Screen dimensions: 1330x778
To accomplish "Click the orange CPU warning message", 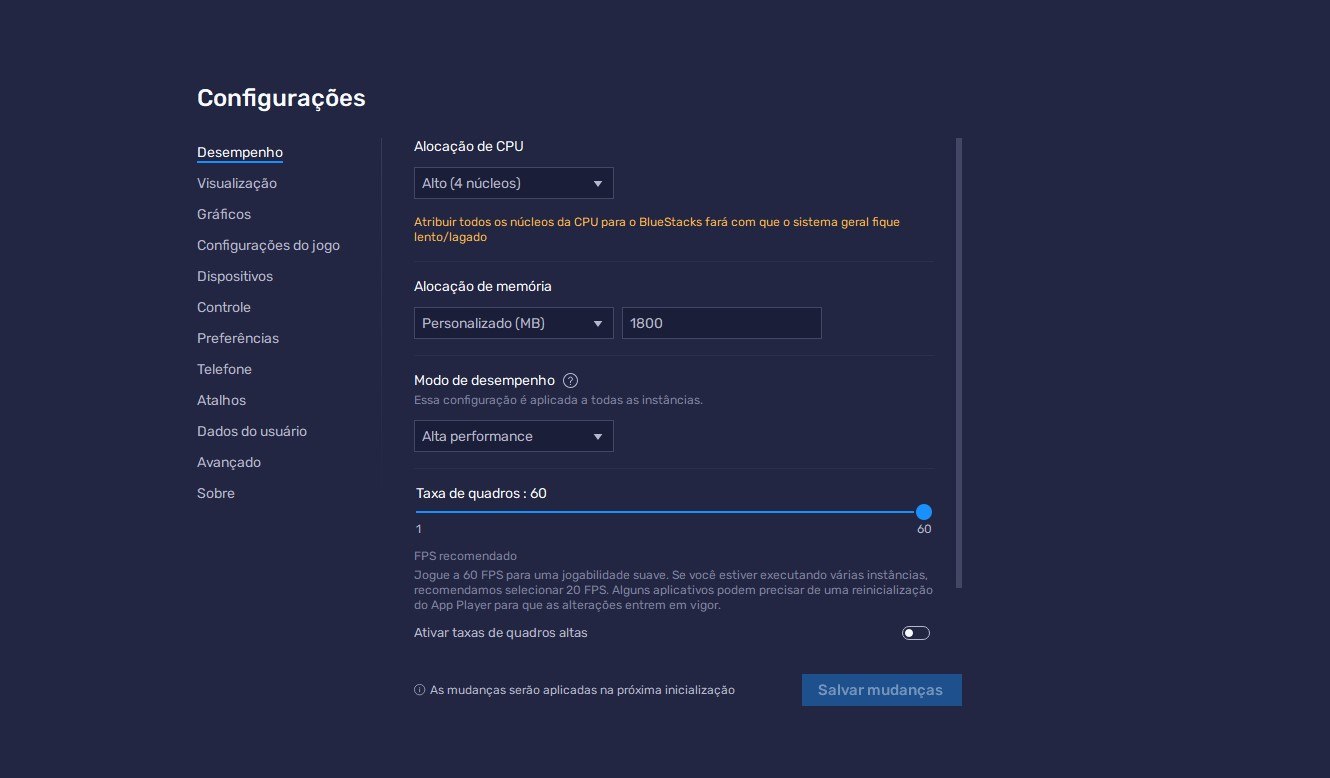I will coord(657,230).
